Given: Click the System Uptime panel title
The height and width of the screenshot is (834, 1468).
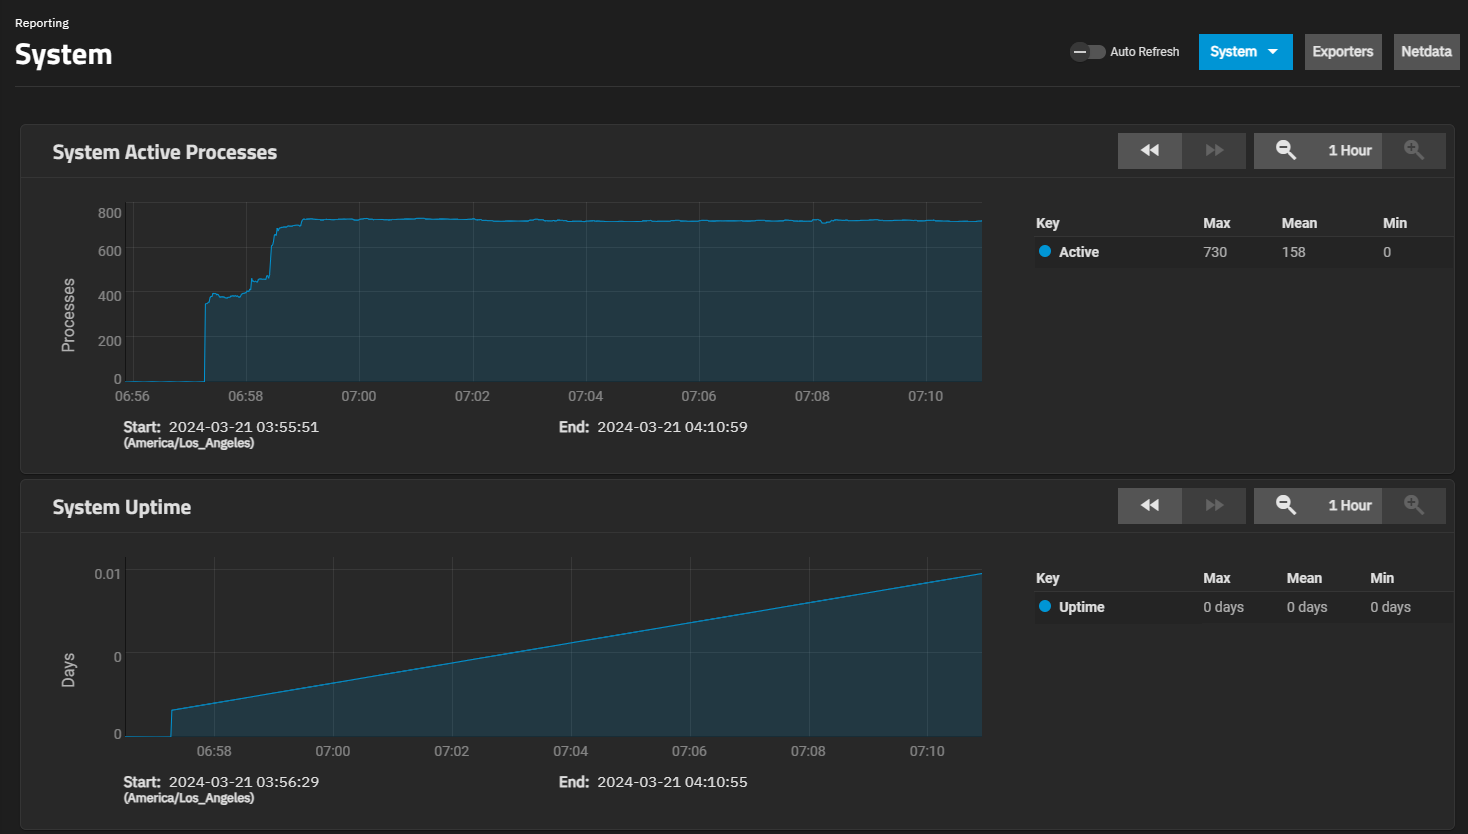Looking at the screenshot, I should (x=122, y=507).
